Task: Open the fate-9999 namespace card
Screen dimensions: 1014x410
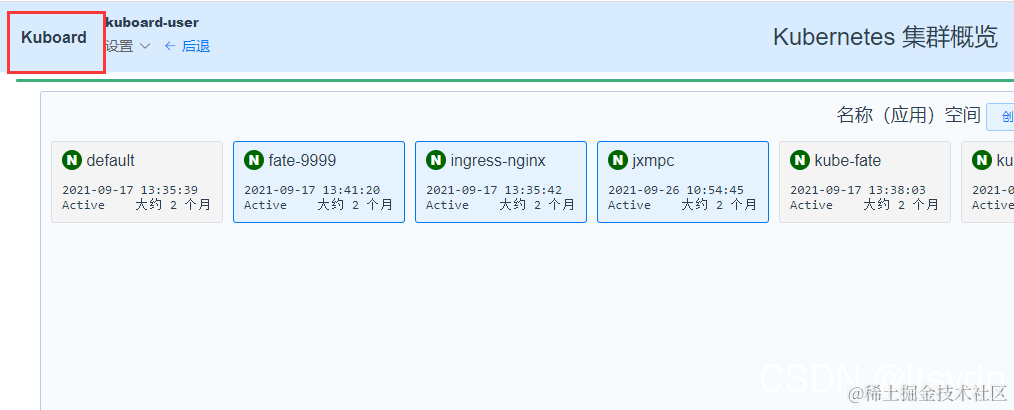Action: [319, 182]
